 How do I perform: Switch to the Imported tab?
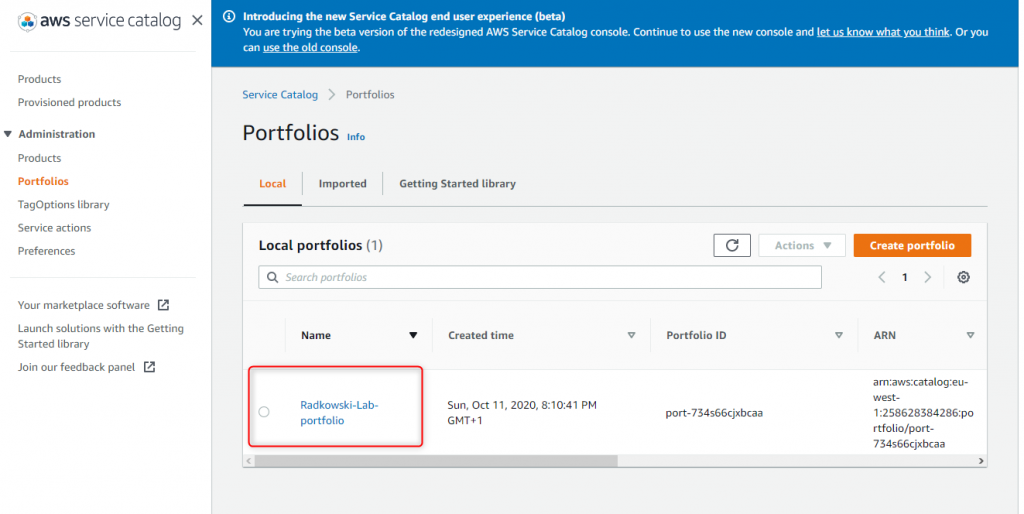(342, 184)
